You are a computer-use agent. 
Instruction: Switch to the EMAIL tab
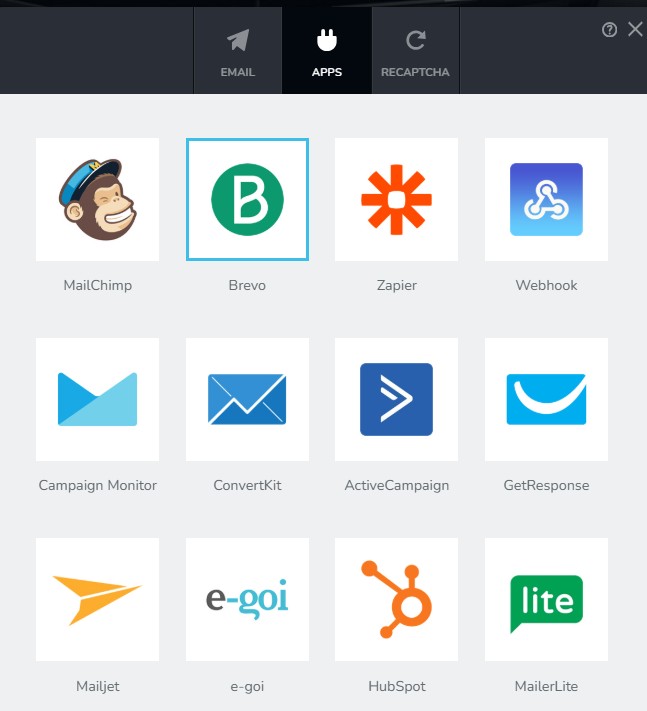238,51
